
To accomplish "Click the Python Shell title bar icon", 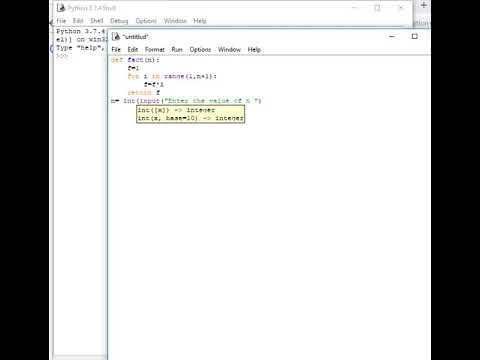I will click(61, 8).
